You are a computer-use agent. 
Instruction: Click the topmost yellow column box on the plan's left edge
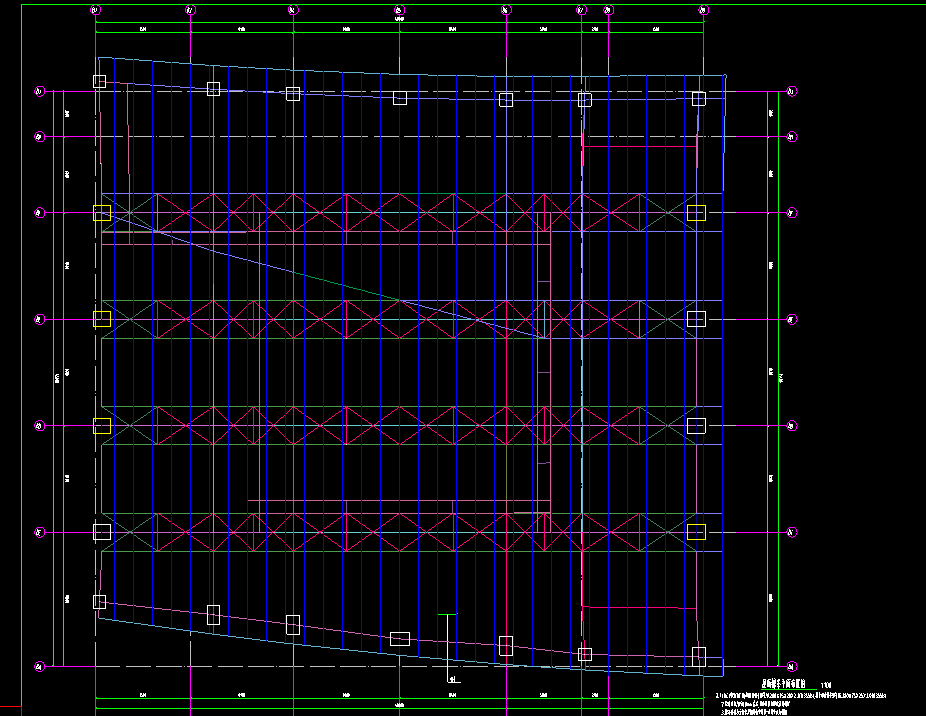coord(102,213)
